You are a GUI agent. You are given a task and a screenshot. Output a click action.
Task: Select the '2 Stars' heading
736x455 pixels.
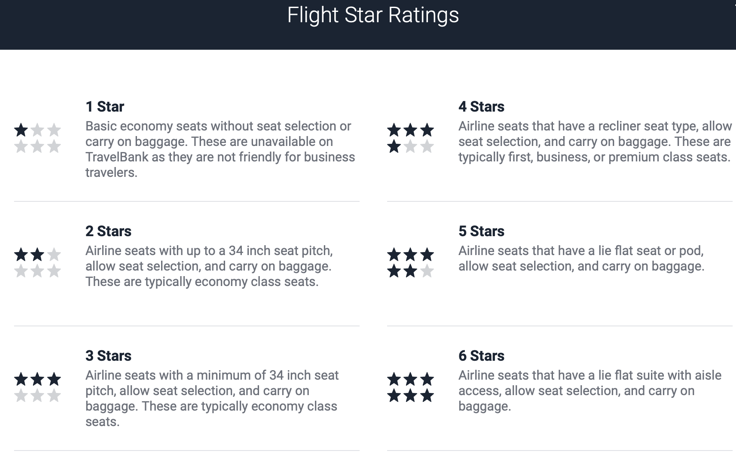pyautogui.click(x=108, y=231)
